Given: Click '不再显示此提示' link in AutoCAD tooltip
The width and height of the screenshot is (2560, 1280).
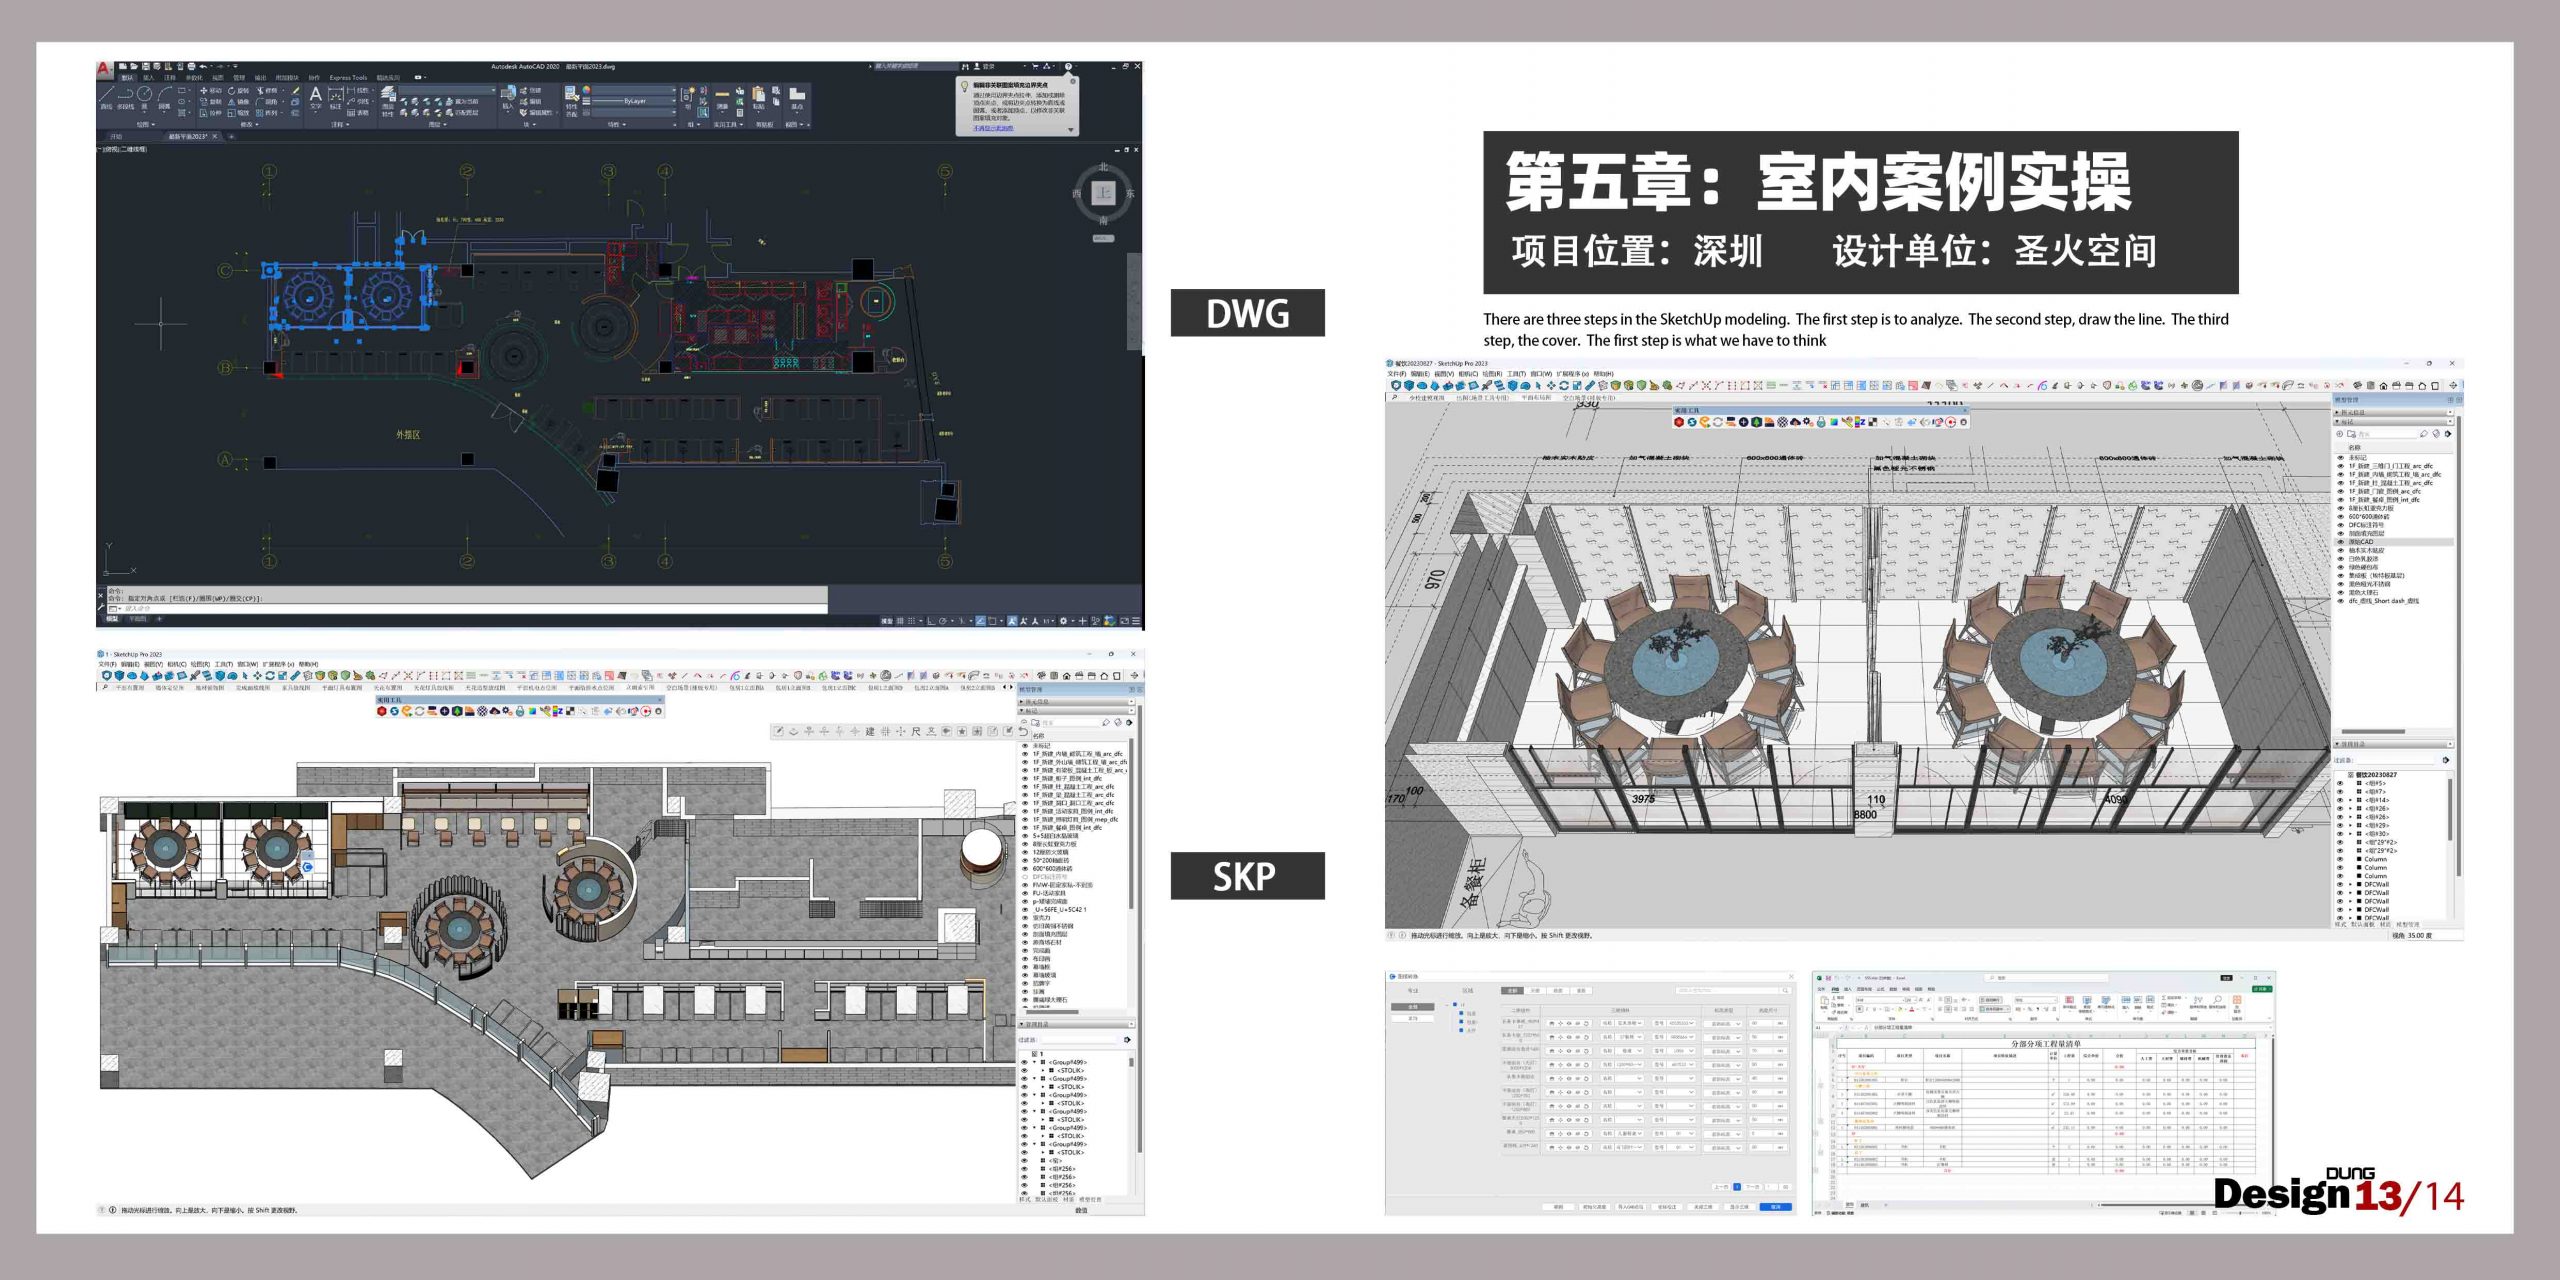Looking at the screenshot, I should coord(993,128).
